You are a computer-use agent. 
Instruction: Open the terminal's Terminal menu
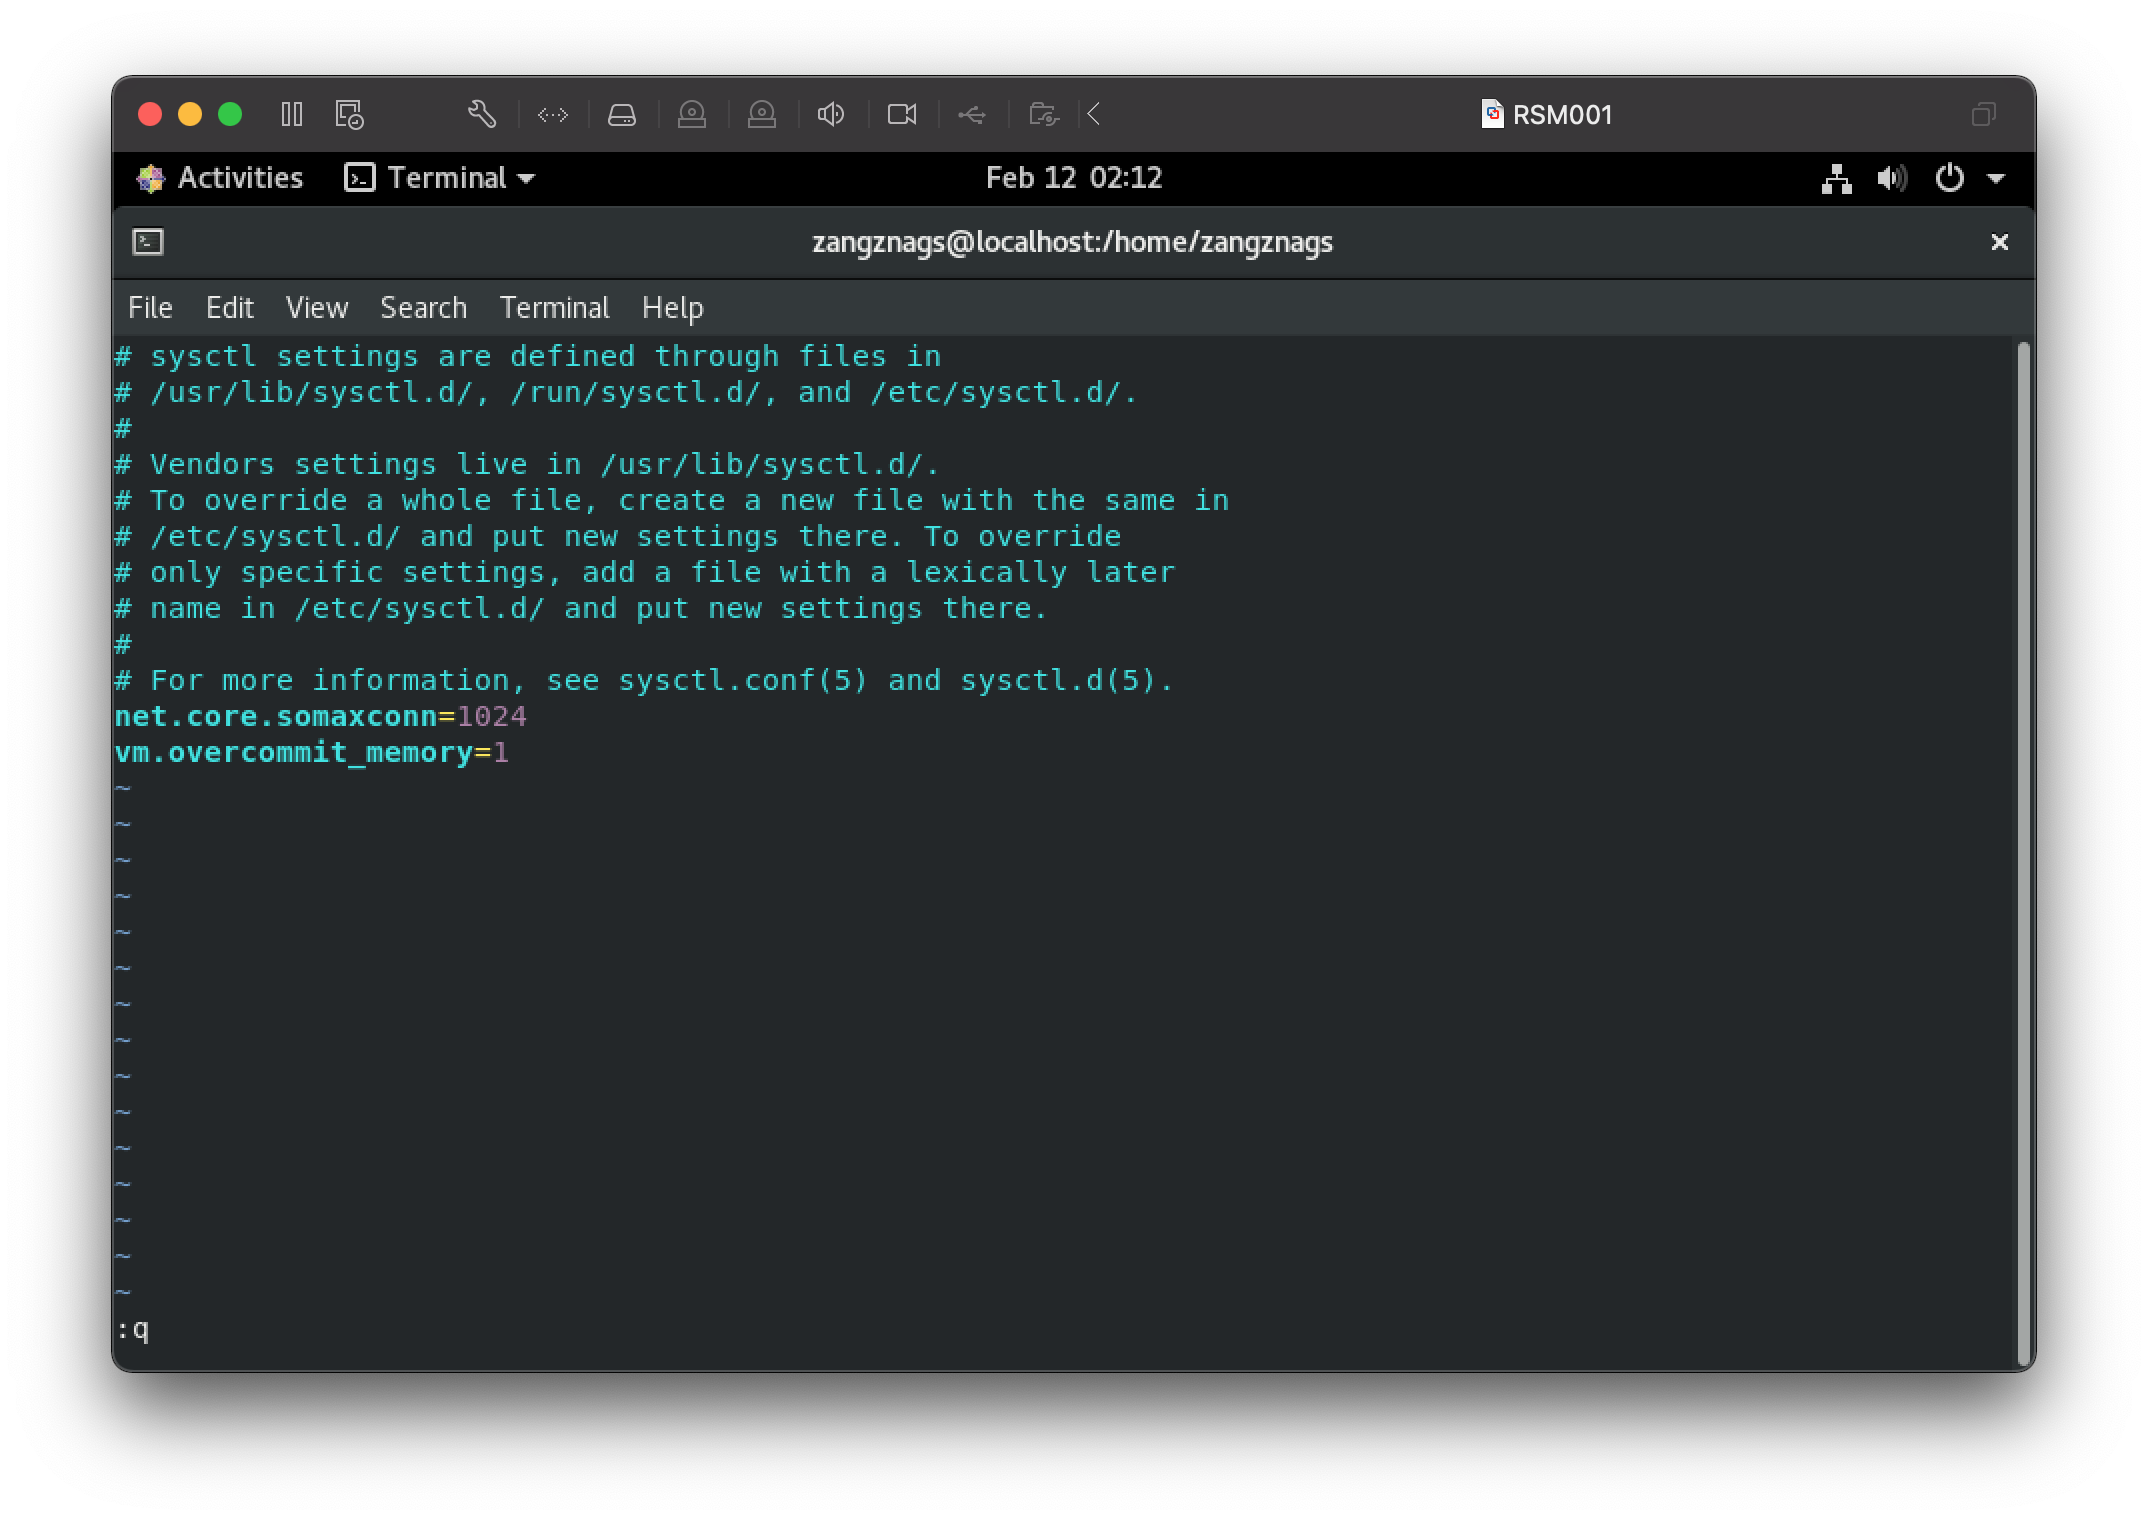pos(554,308)
